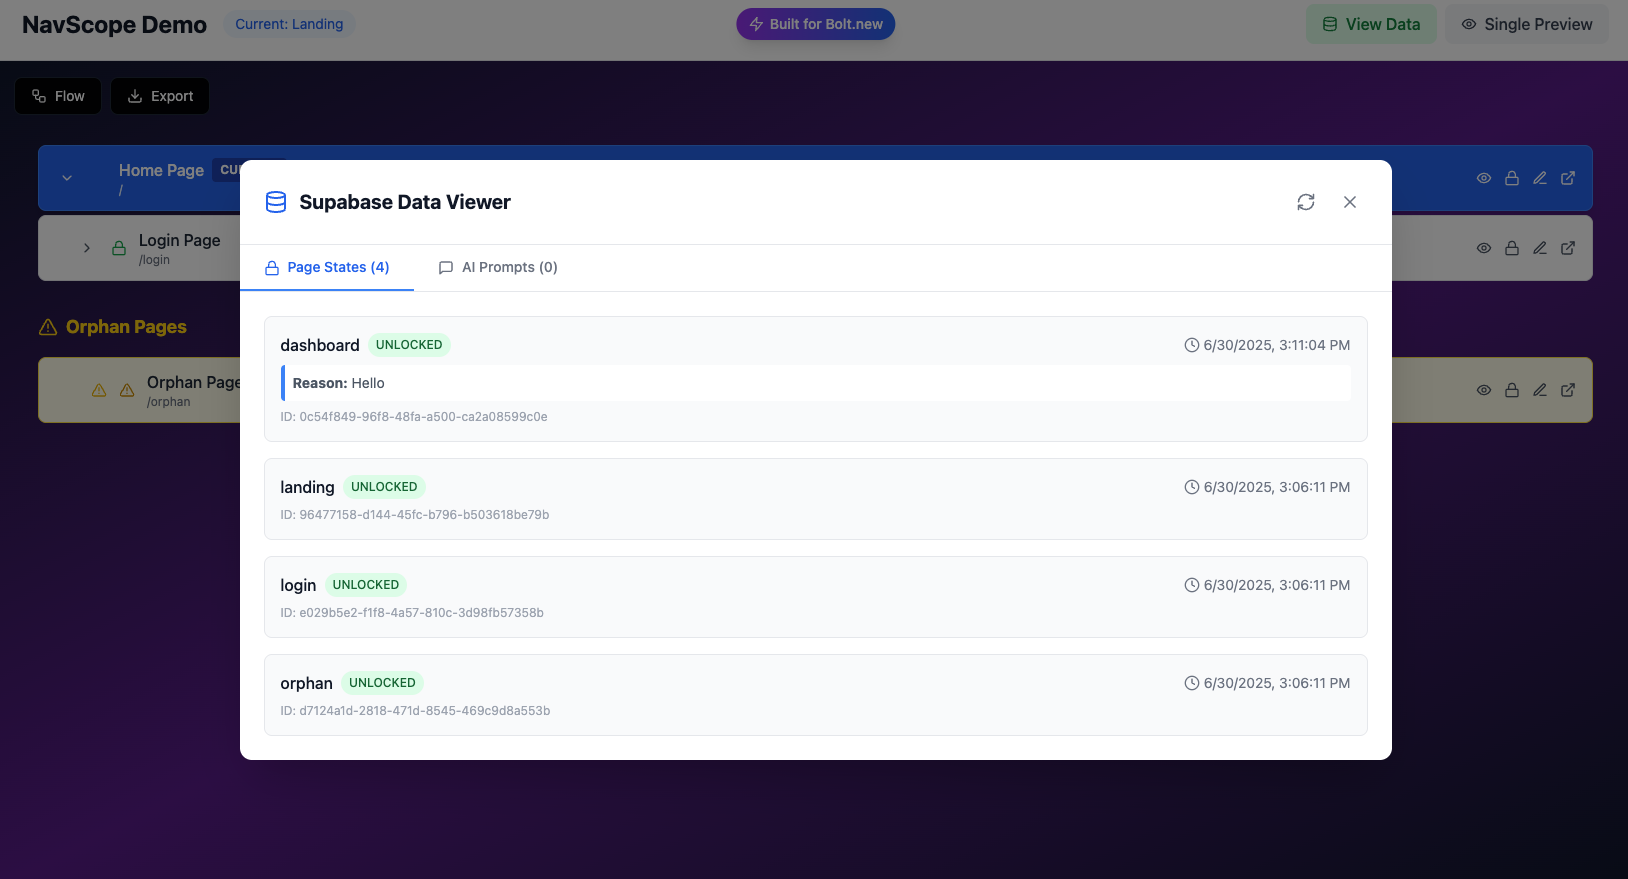Click the NavScope Demo title
This screenshot has width=1628, height=879.
point(114,25)
